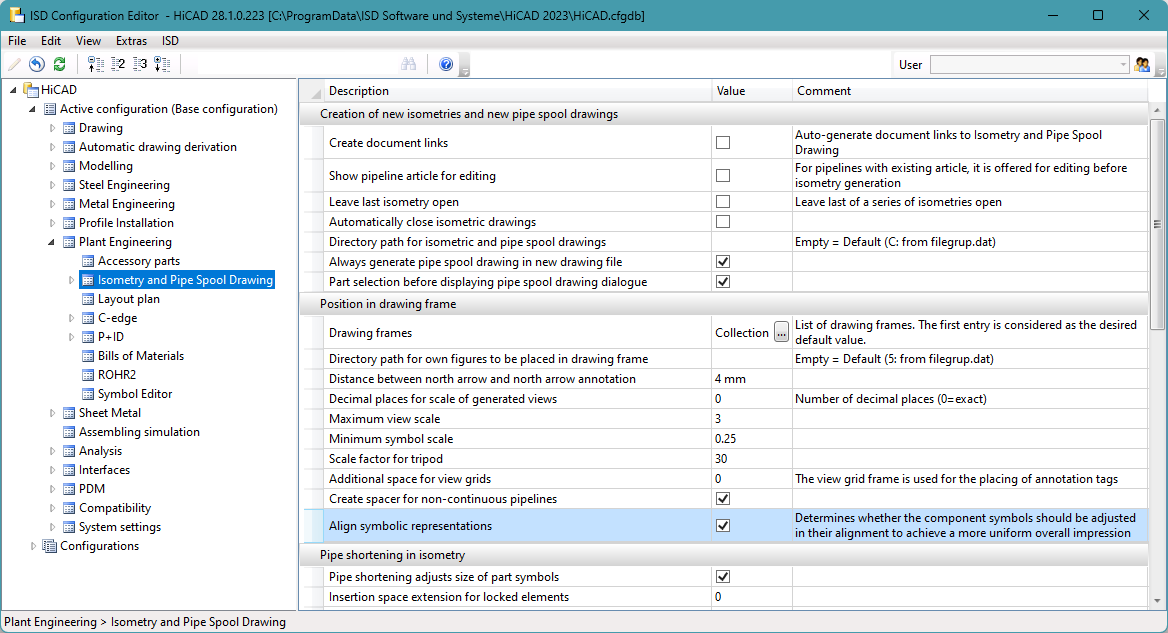Image resolution: width=1168 pixels, height=633 pixels.
Task: Click the Active configuration node icon
Action: (x=50, y=109)
